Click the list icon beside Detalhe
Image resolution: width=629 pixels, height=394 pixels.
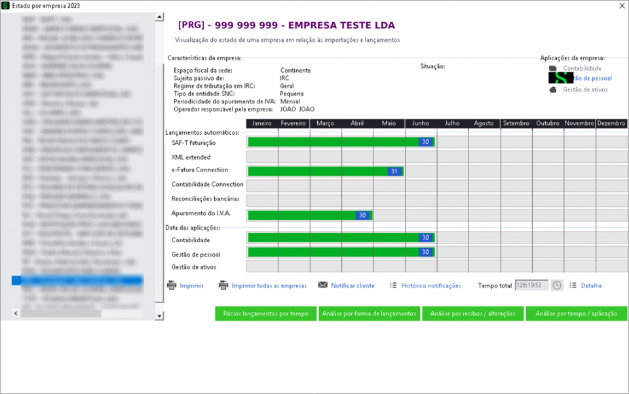click(573, 285)
